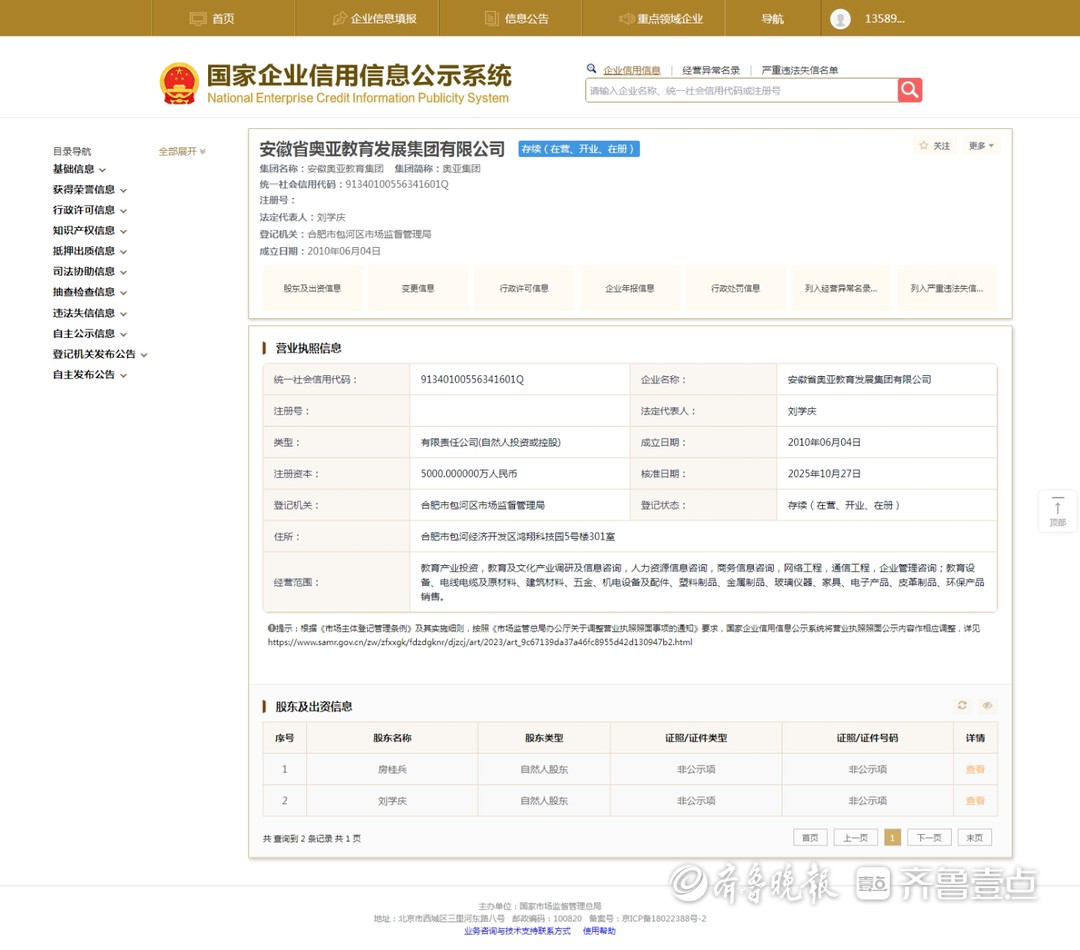The image size is (1080, 950).
Task: Click the user avatar icon in top bar
Action: (840, 19)
